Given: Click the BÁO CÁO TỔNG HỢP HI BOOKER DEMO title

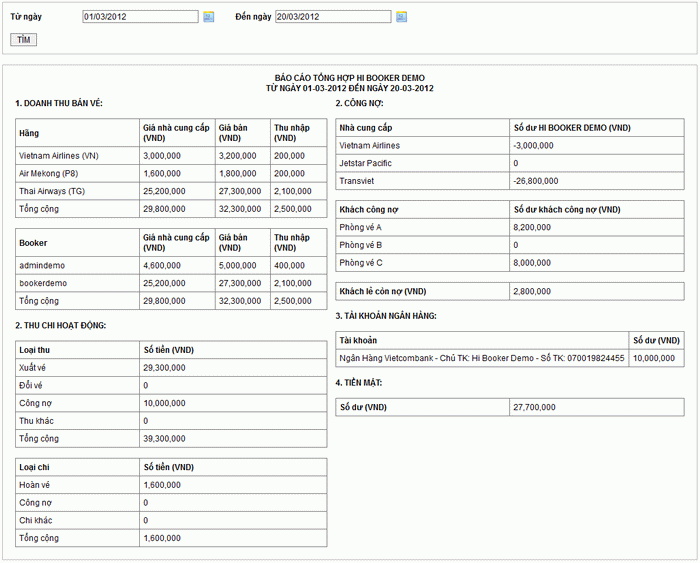Looking at the screenshot, I should coord(350,78).
